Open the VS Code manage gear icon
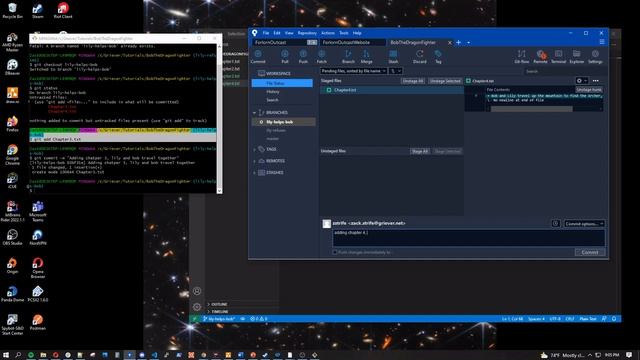Screen dimensions: 640x360 197,307
